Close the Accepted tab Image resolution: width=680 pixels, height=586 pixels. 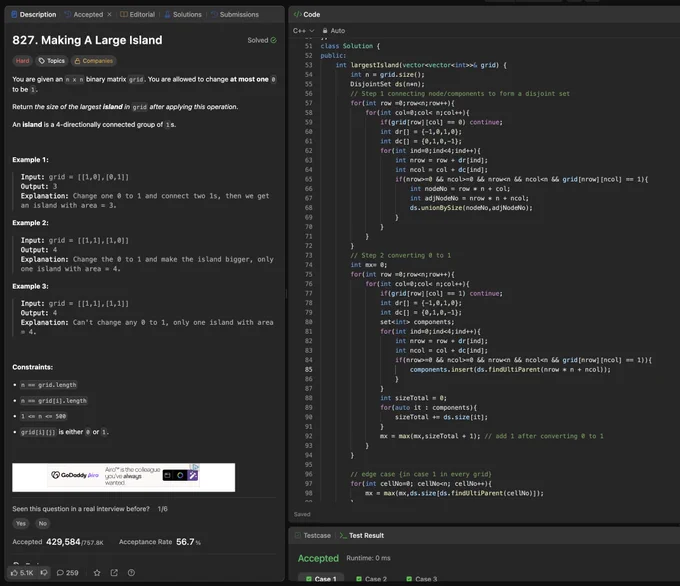tap(109, 14)
